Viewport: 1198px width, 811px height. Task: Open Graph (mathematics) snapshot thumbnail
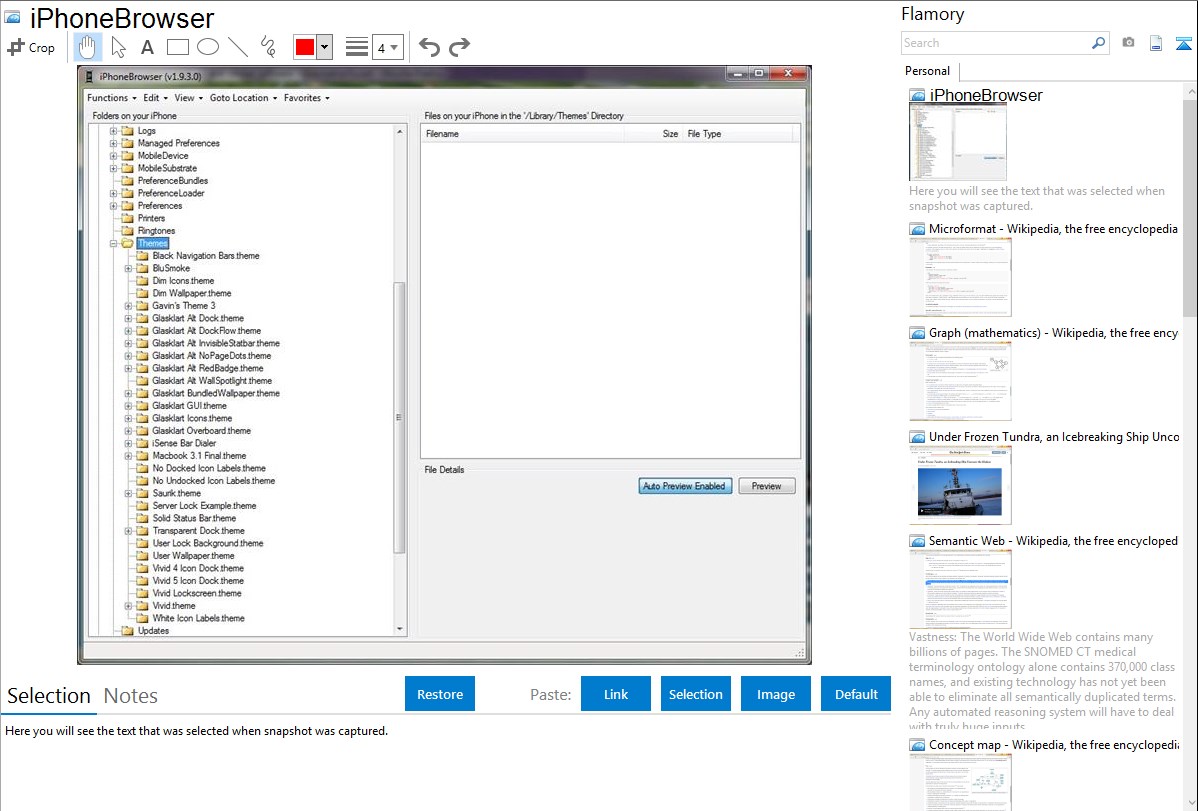pos(960,381)
